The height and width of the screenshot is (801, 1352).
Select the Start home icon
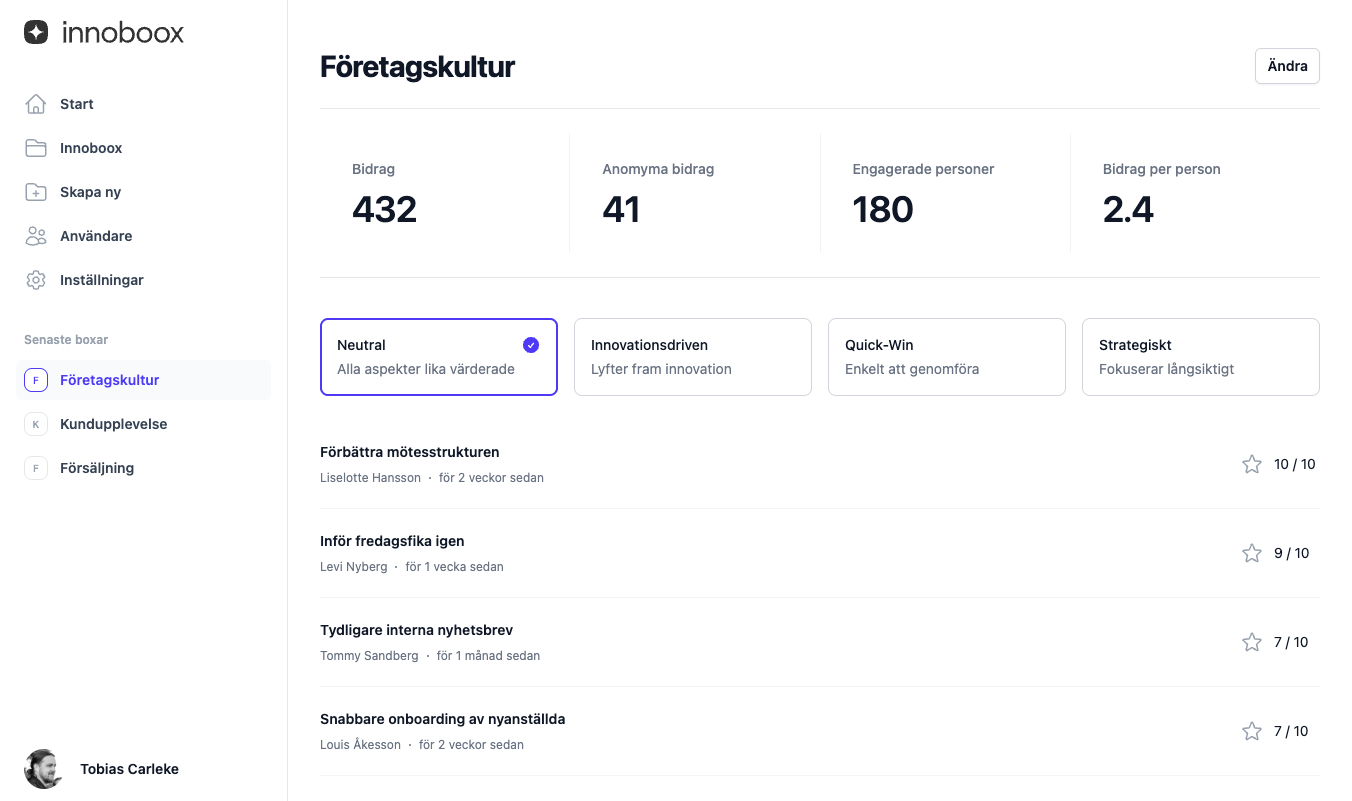[x=36, y=103]
